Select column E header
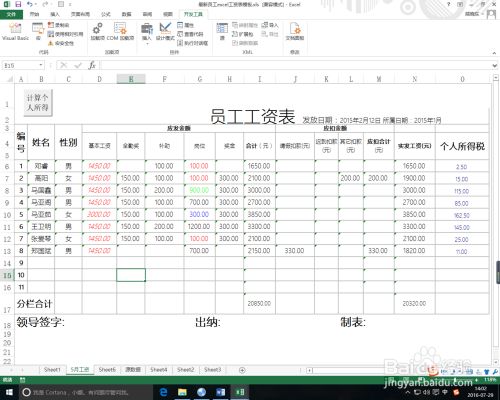The width and height of the screenshot is (500, 400). [x=131, y=79]
